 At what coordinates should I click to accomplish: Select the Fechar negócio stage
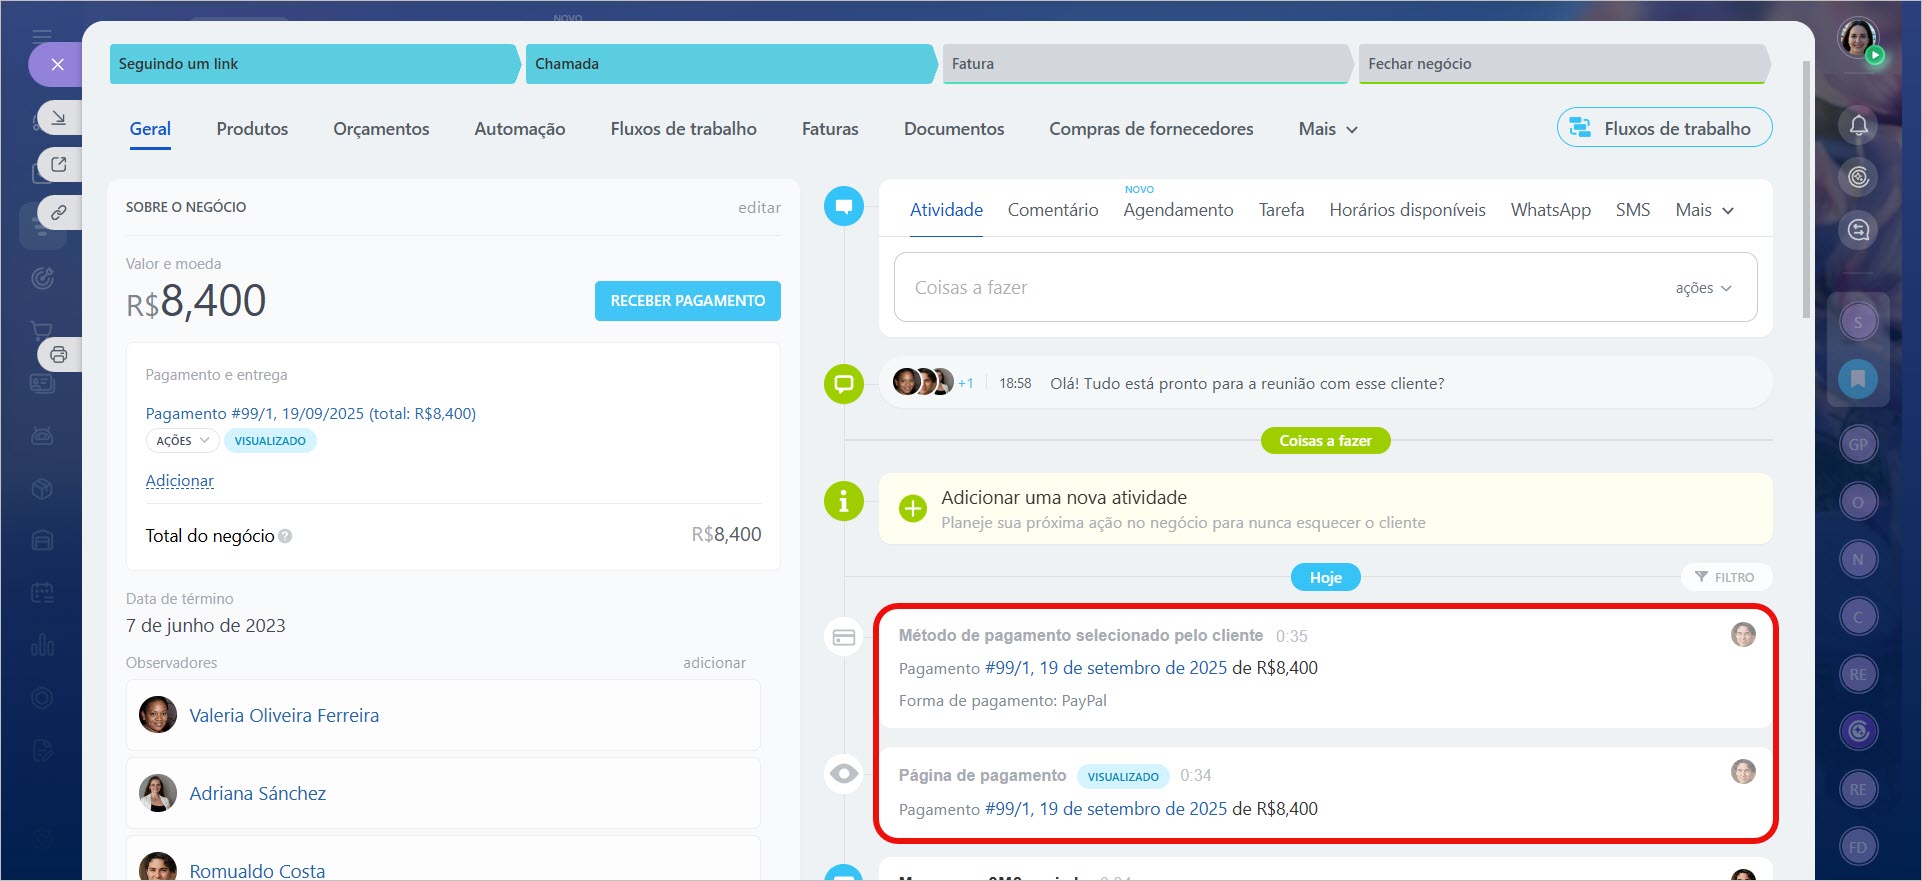tap(1564, 64)
